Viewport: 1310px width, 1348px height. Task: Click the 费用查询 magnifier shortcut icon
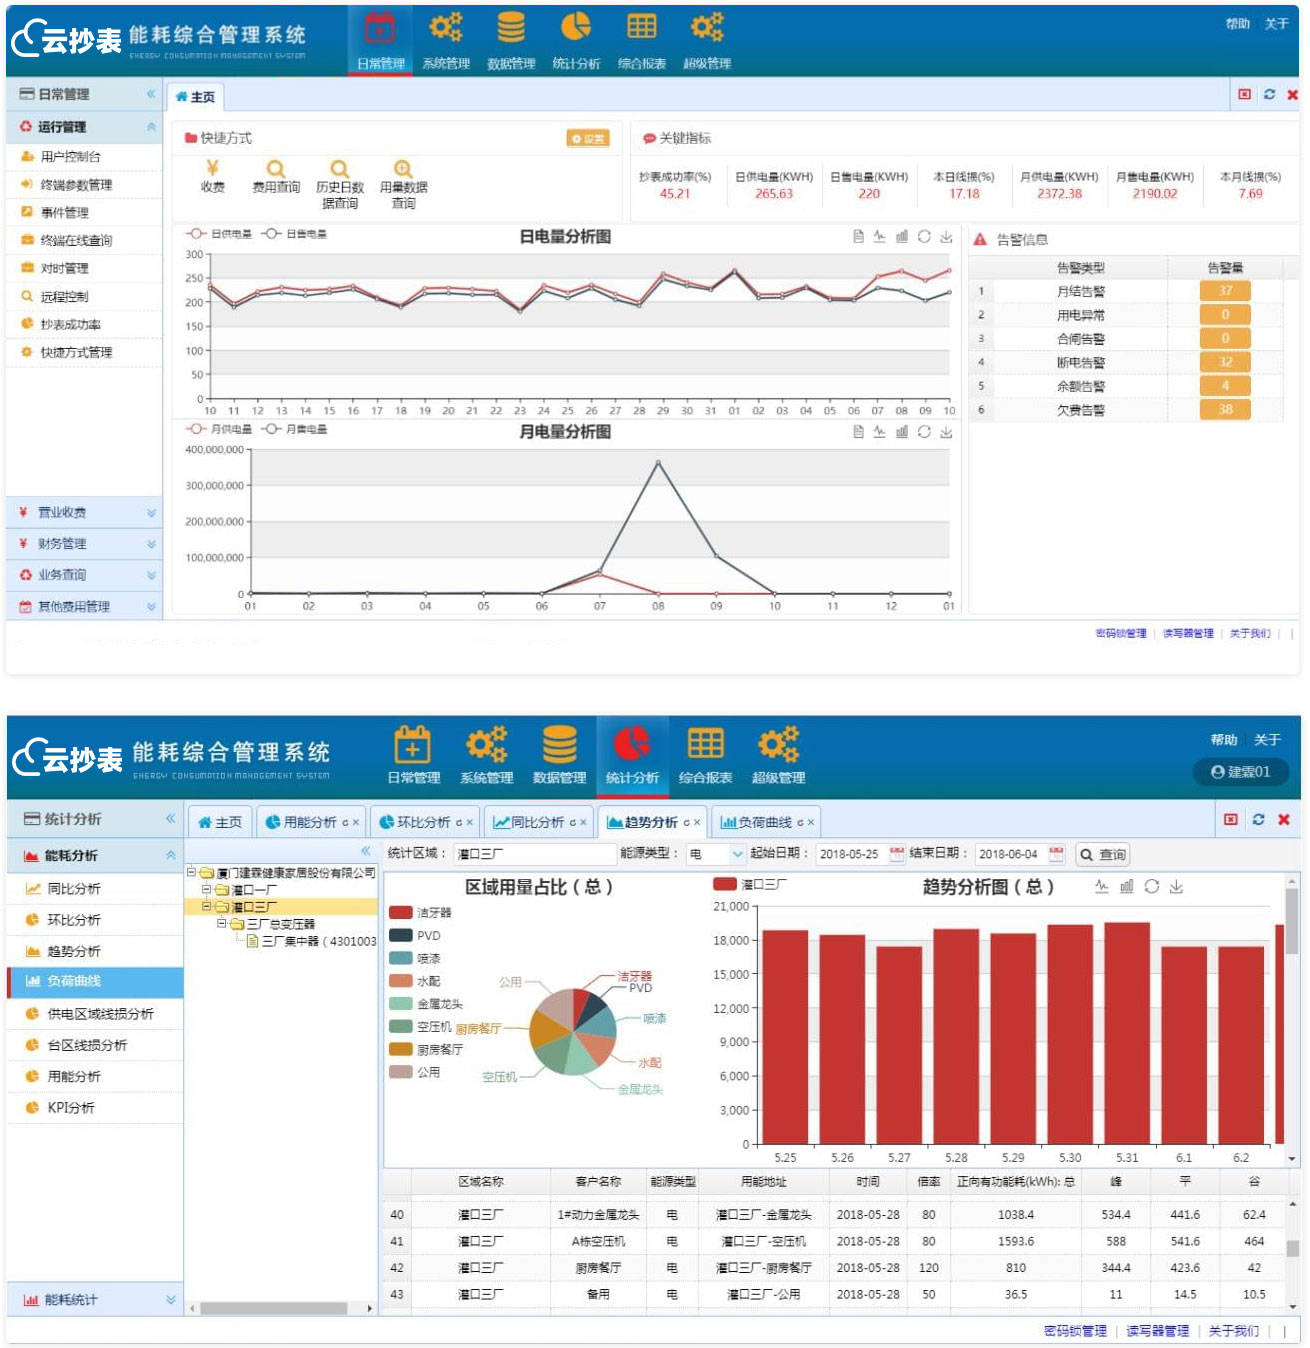point(276,169)
